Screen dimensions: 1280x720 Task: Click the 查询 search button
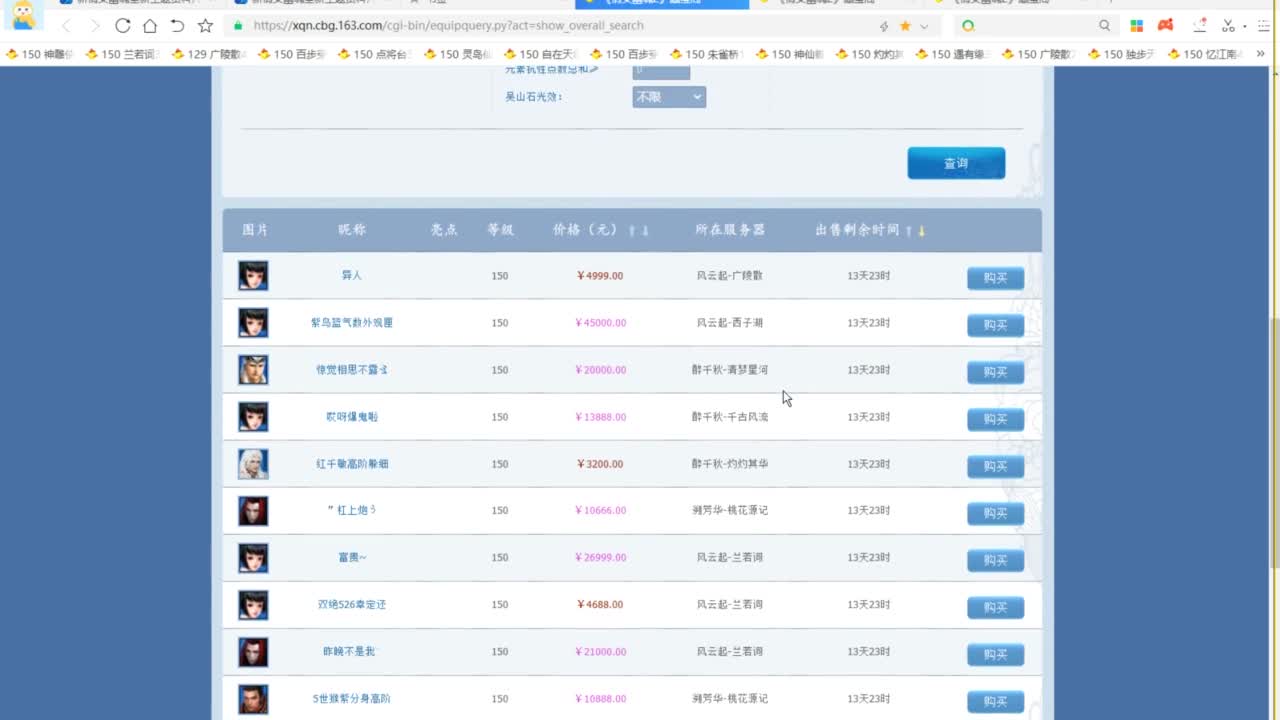click(x=956, y=163)
